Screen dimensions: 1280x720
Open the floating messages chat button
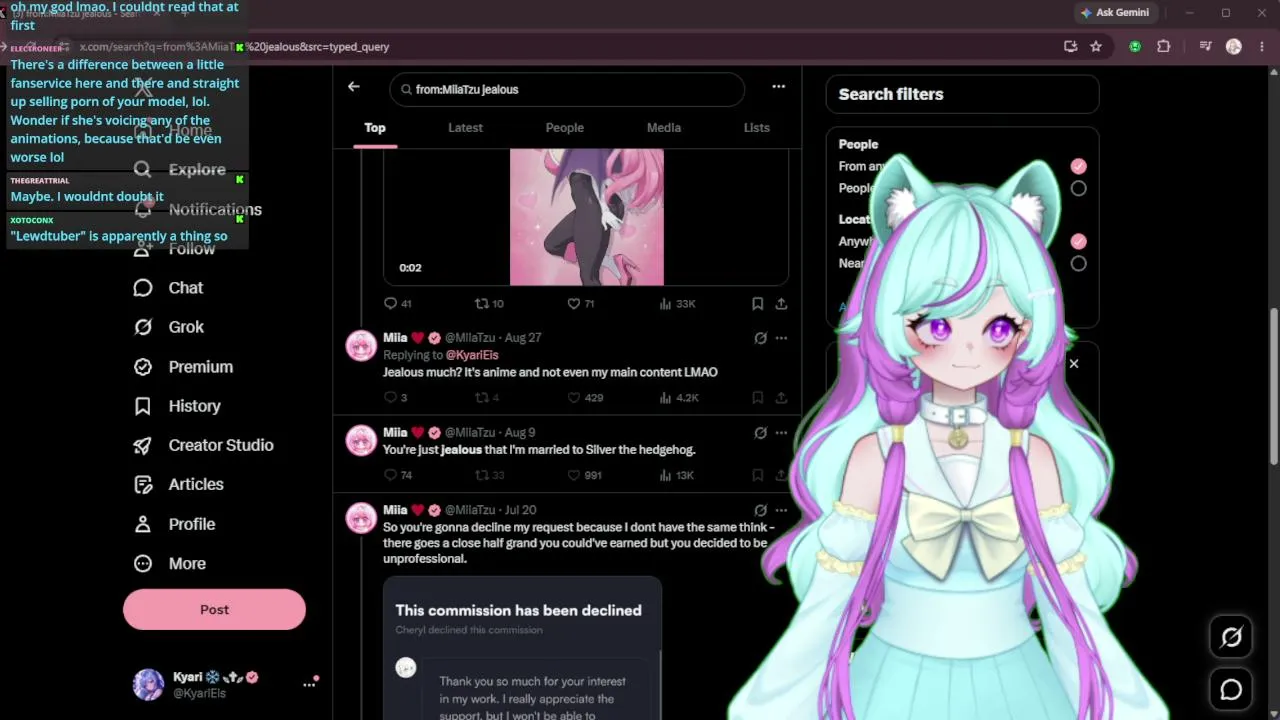click(x=1231, y=690)
